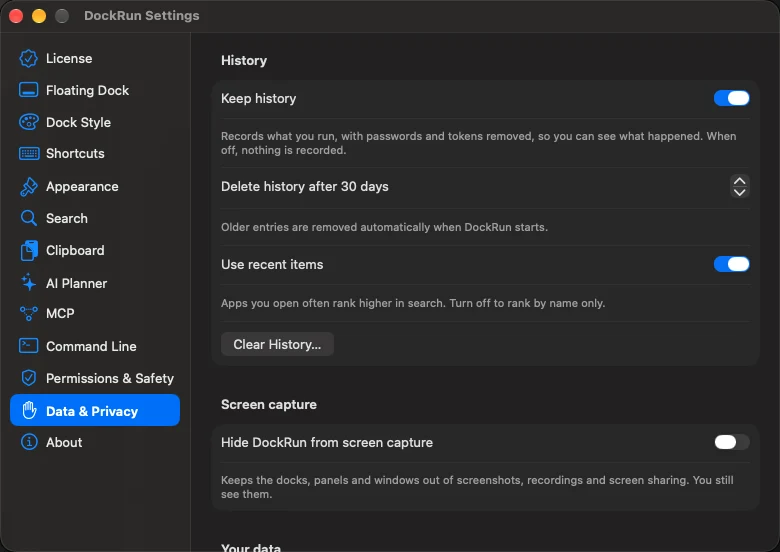
Task: Open the Floating Dock settings section
Action: pos(95,91)
